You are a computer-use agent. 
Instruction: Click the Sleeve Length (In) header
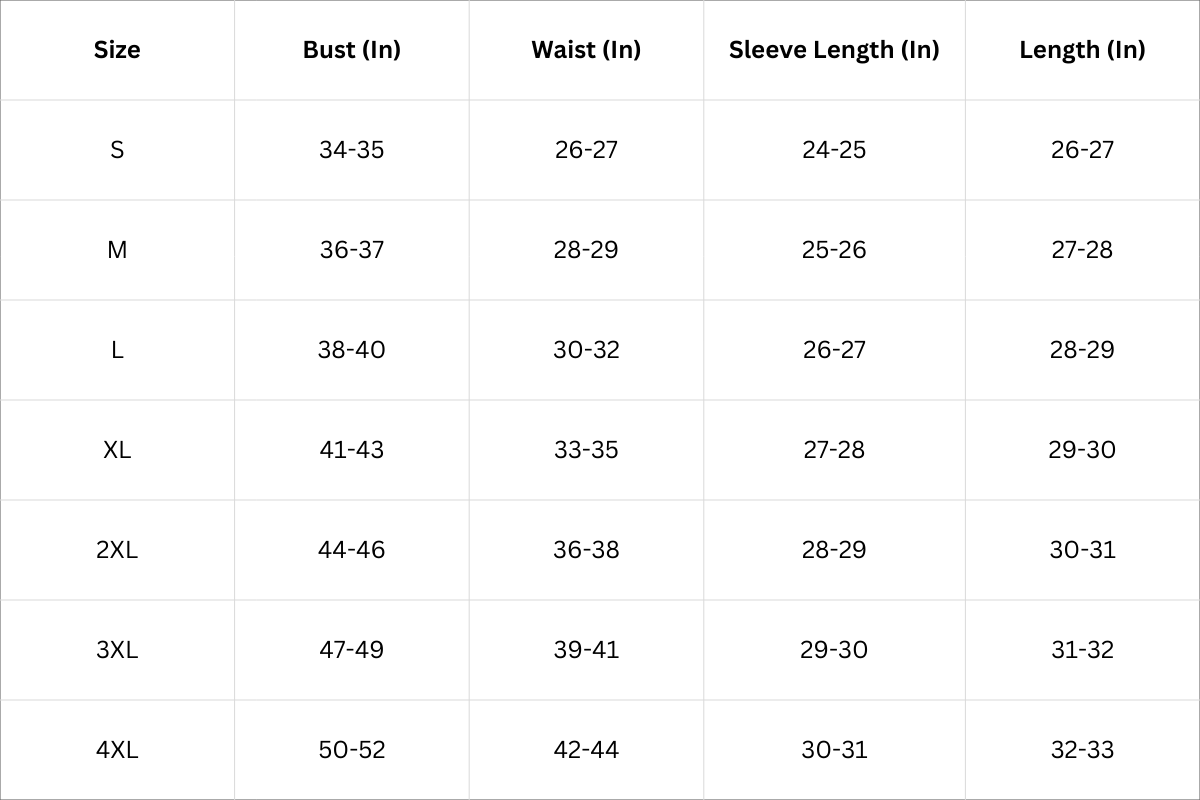[834, 50]
